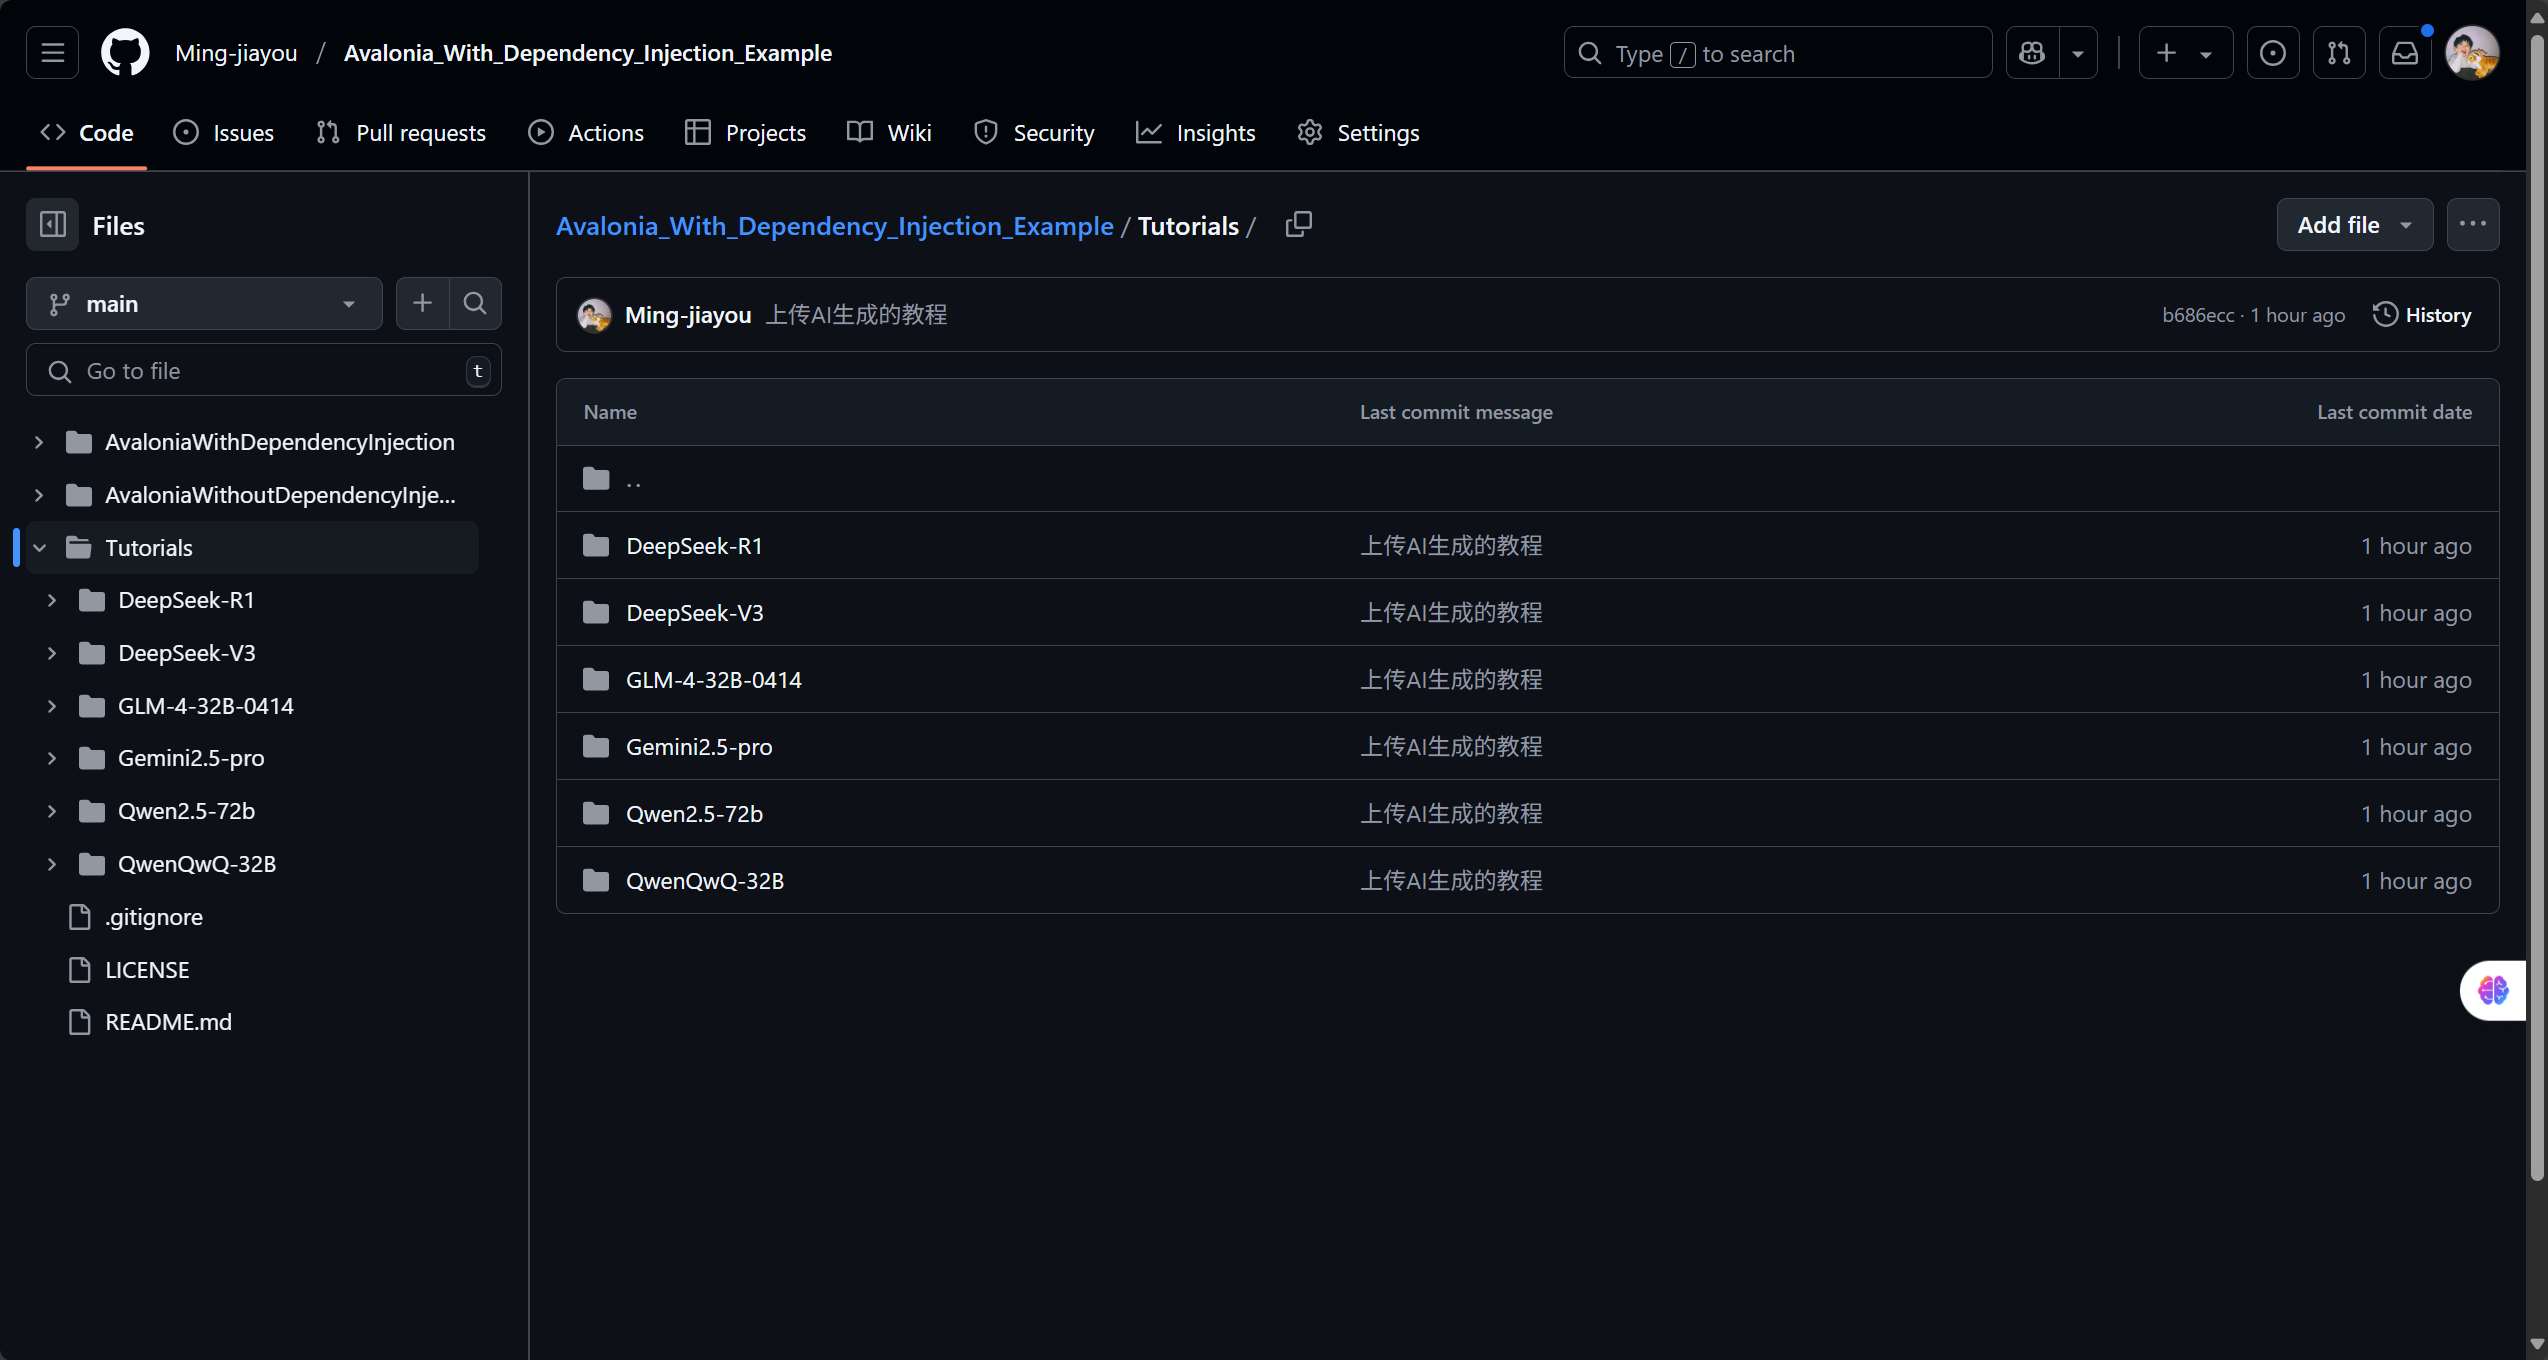
Task: Expand AvaloniaWithDependencyInjection folder
Action: pos(39,442)
